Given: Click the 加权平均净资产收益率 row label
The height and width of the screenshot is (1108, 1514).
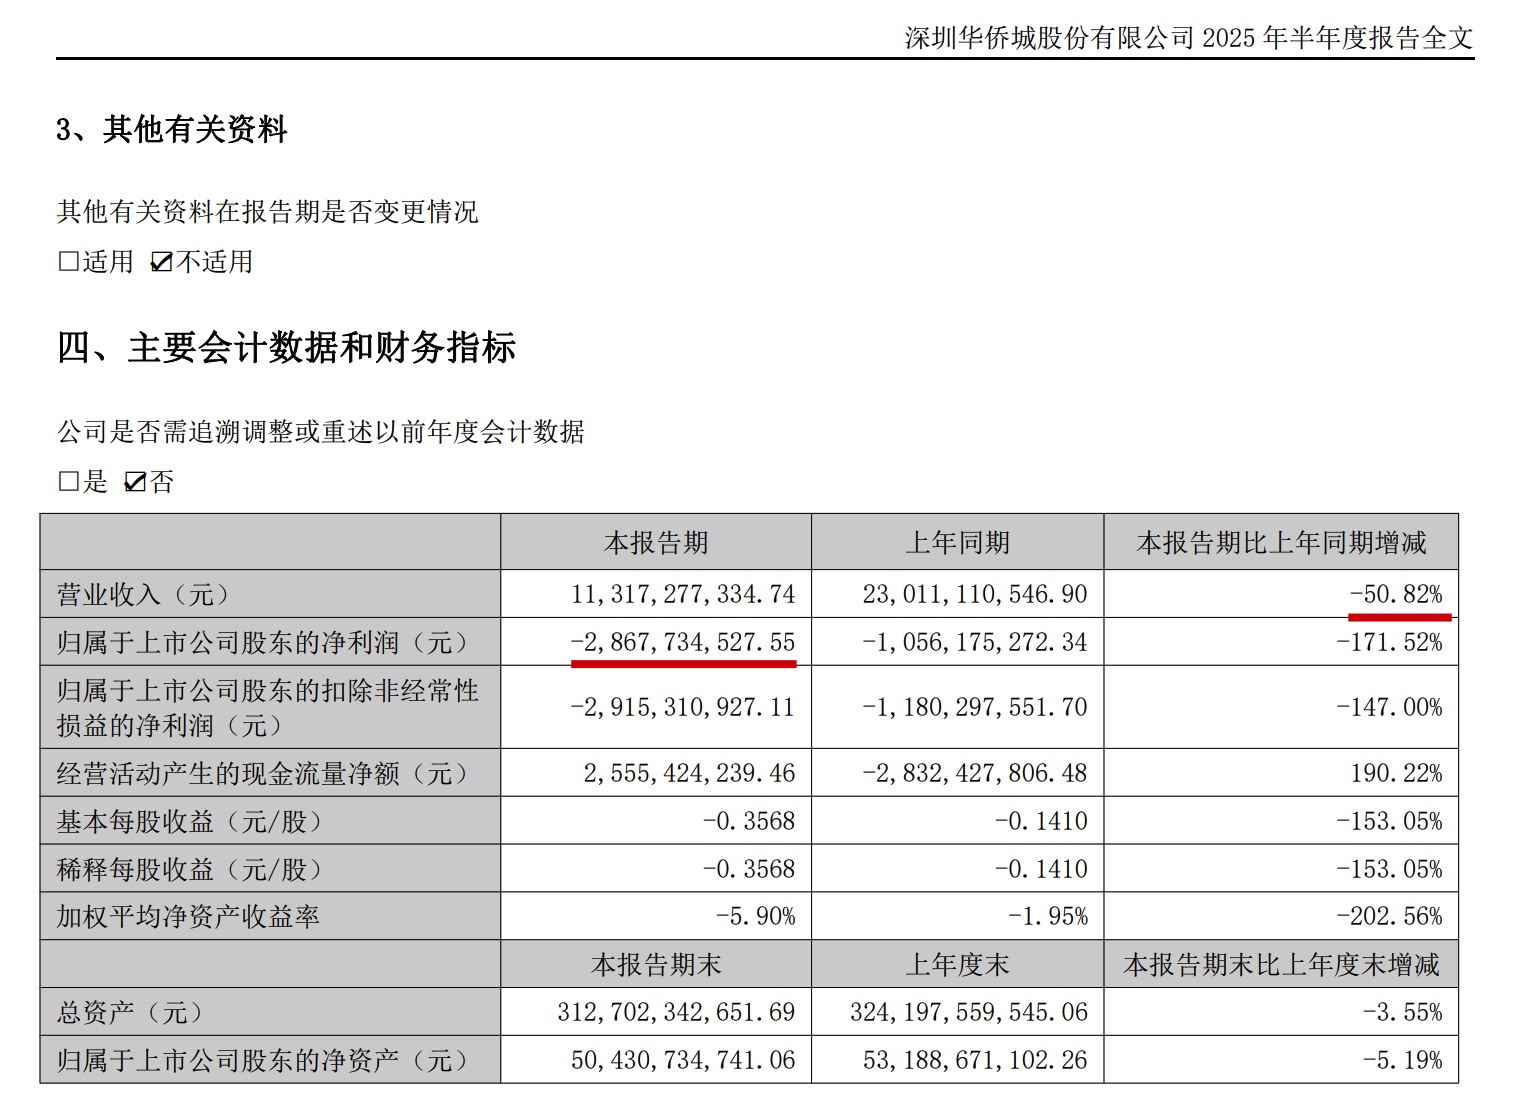Looking at the screenshot, I should coord(188,917).
